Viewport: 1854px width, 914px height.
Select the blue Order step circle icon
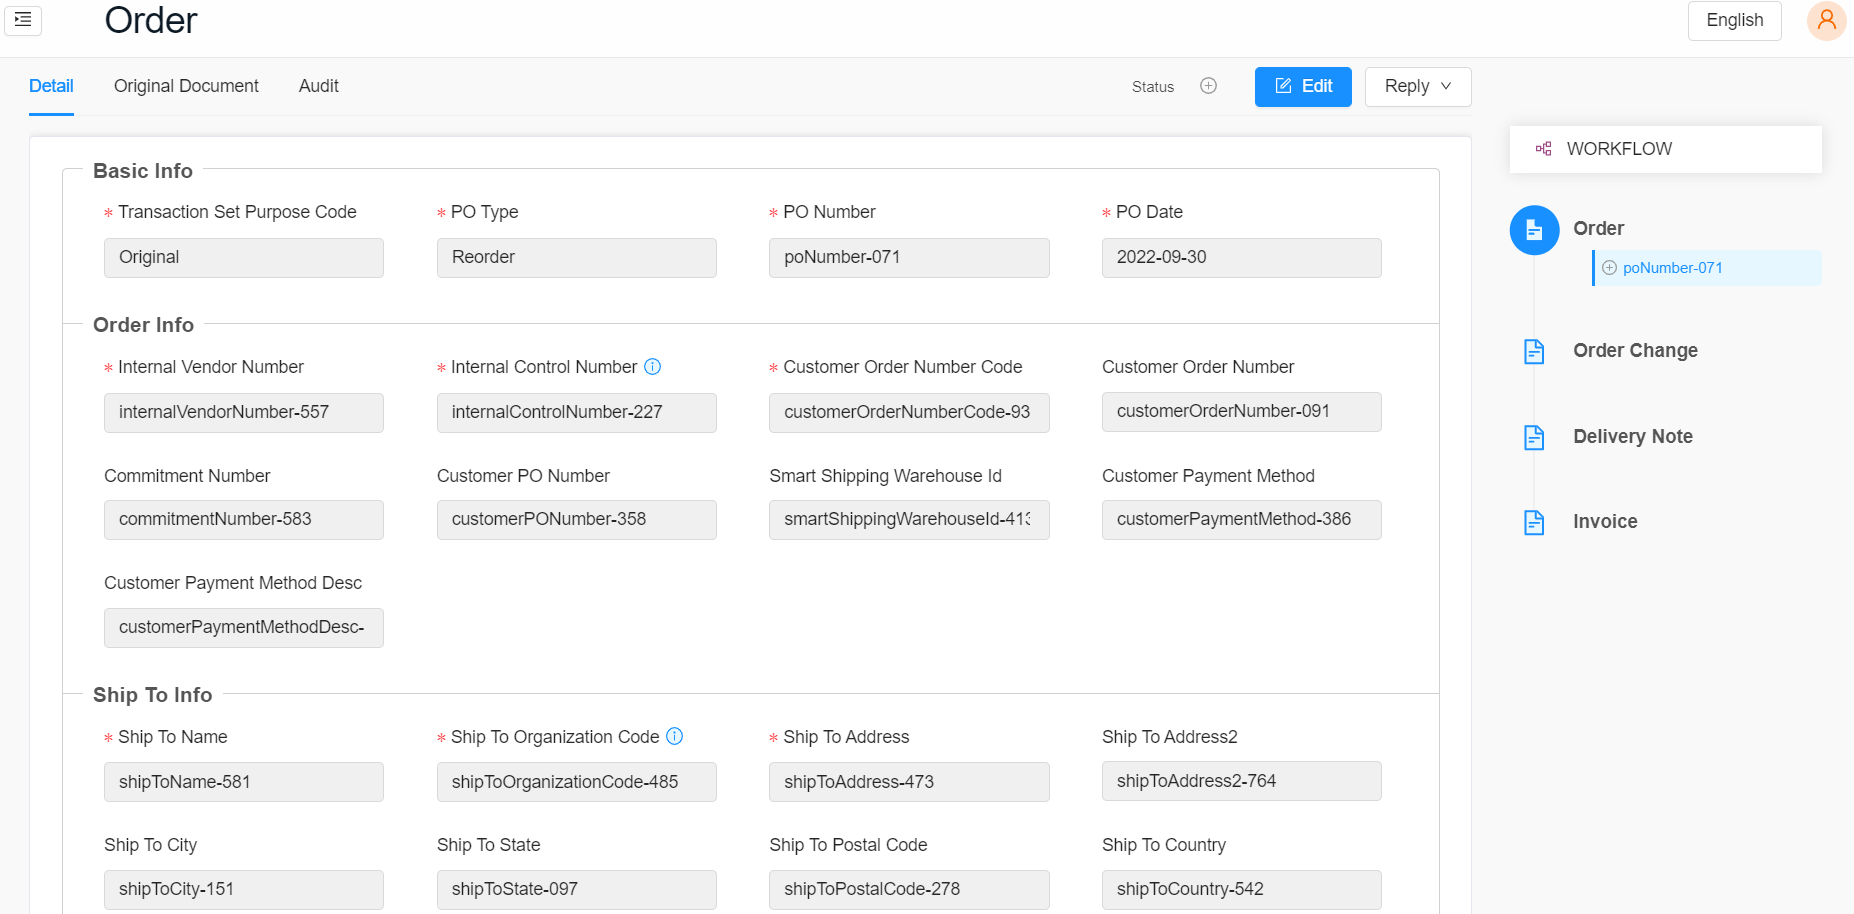tap(1534, 230)
